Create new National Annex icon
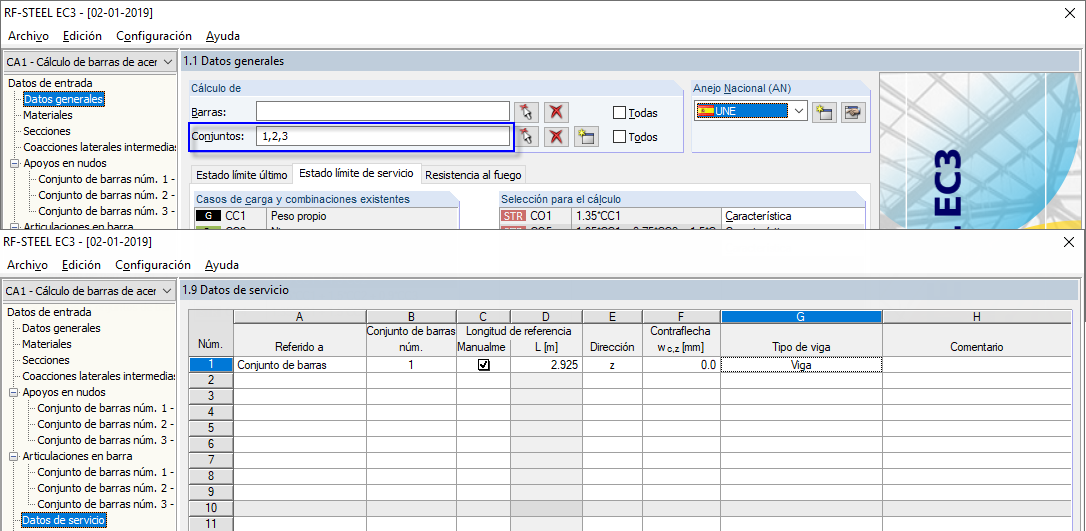Screen dimensions: 1086x531 coord(824,112)
